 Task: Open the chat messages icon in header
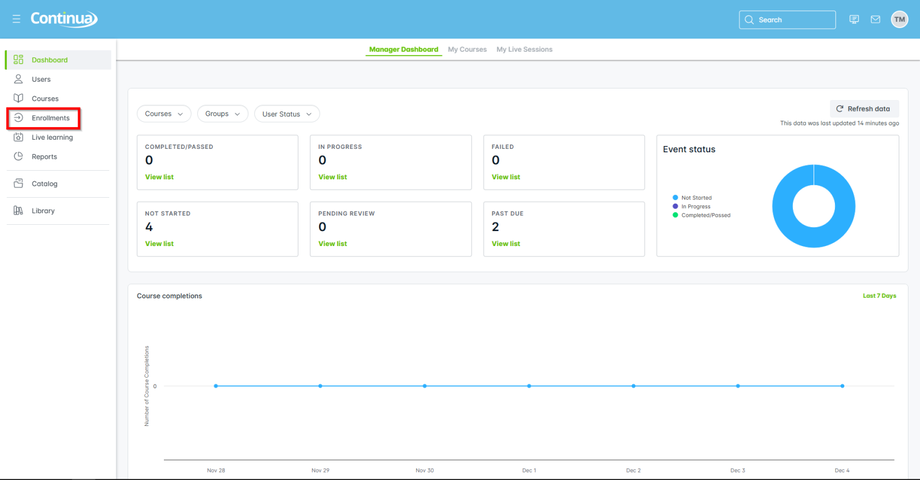tap(854, 19)
